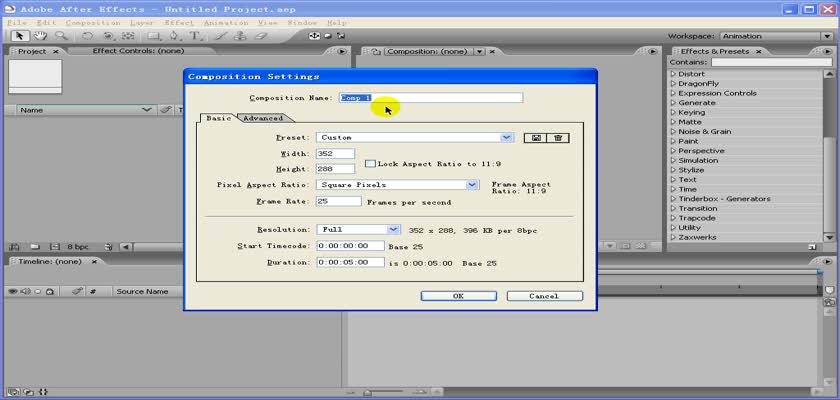The width and height of the screenshot is (840, 400).
Task: Toggle Lock Aspect Ratio to 11:9 checkbox
Action: click(370, 163)
